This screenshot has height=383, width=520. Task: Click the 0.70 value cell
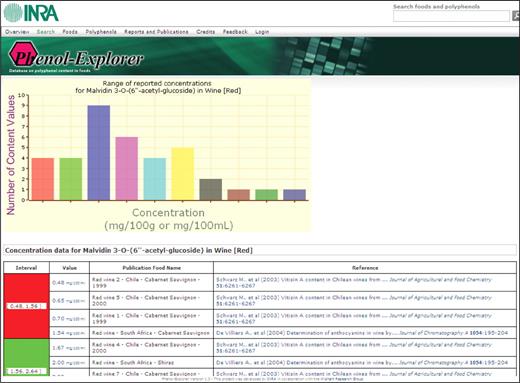[x=69, y=319]
